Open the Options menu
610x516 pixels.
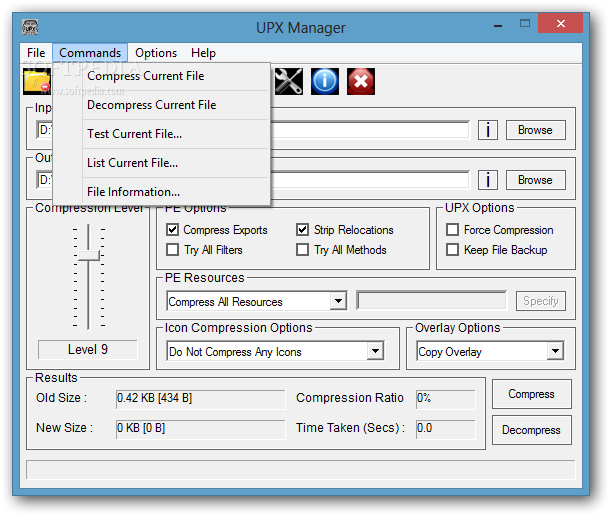click(x=156, y=53)
